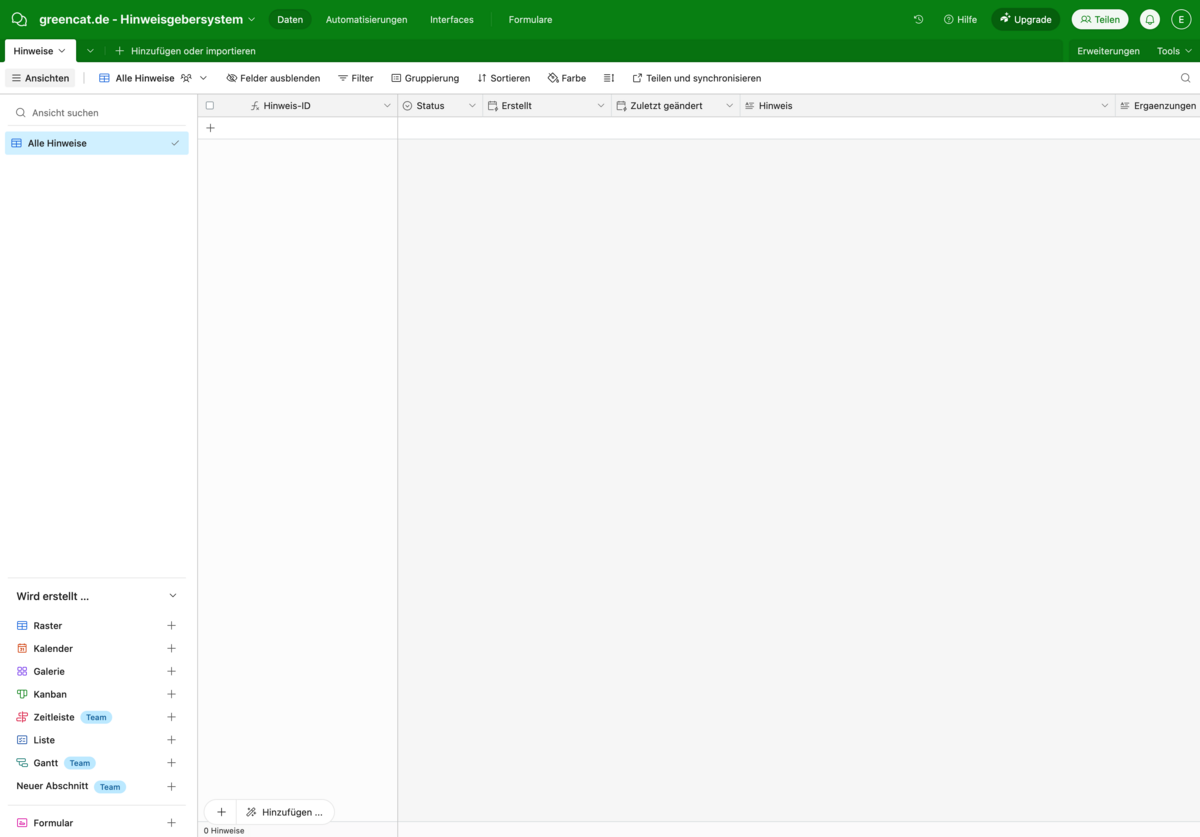Open the Formulare tab

coord(530,19)
